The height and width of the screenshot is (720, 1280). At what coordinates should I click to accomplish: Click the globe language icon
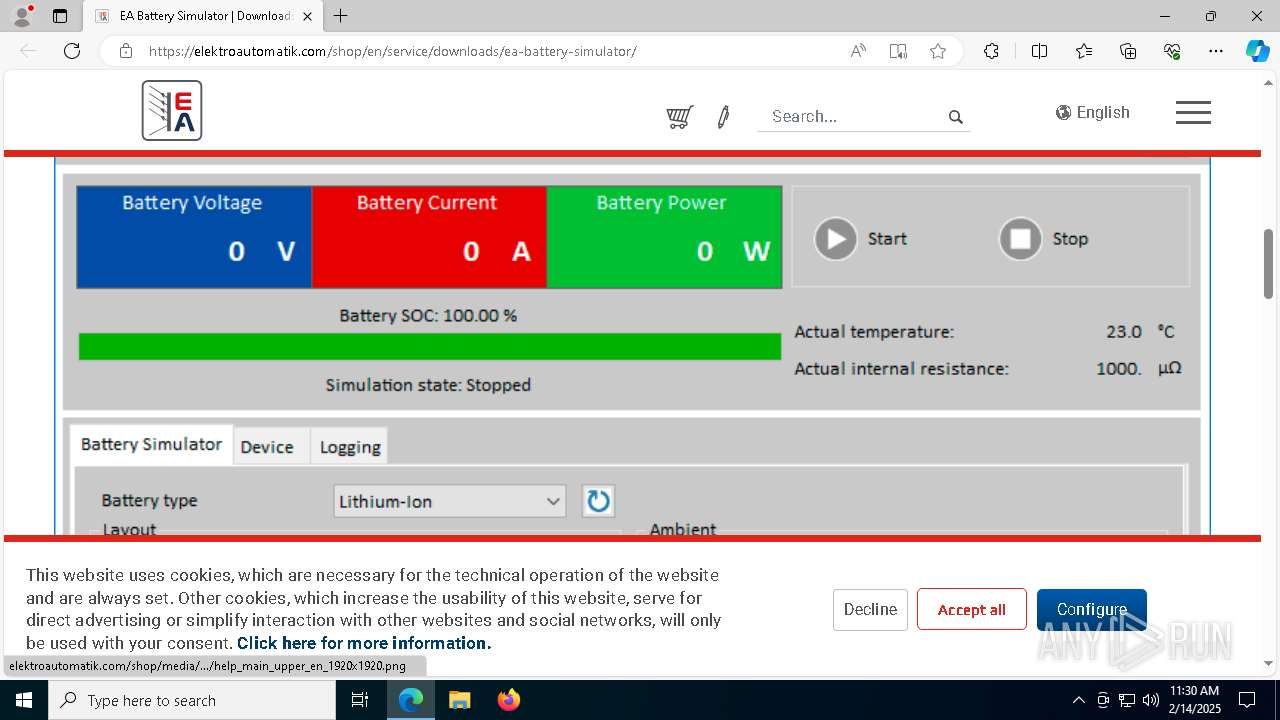1063,112
